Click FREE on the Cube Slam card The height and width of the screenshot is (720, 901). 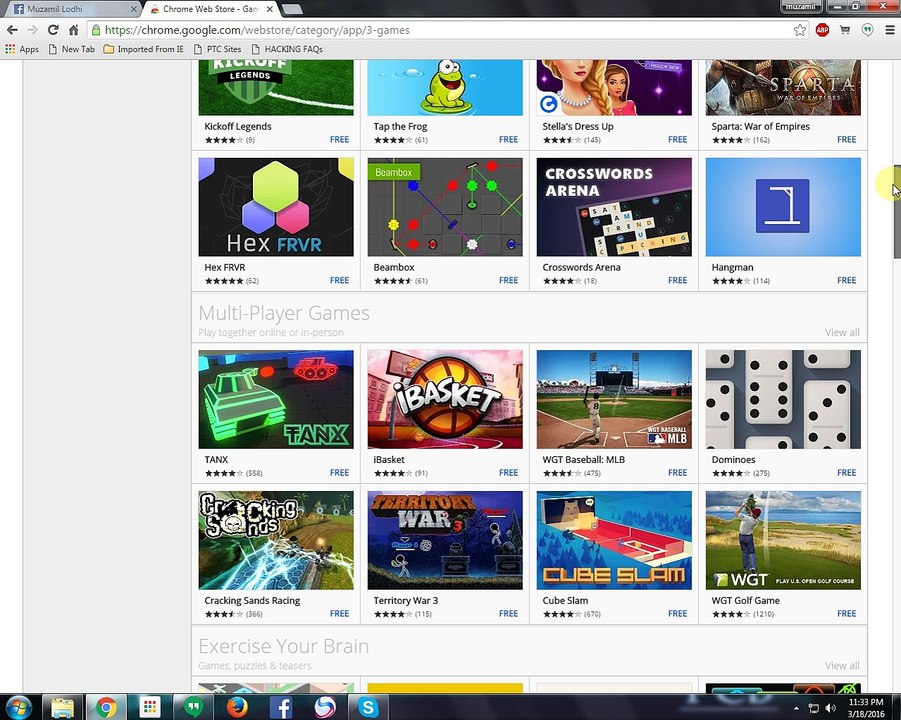[x=677, y=613]
